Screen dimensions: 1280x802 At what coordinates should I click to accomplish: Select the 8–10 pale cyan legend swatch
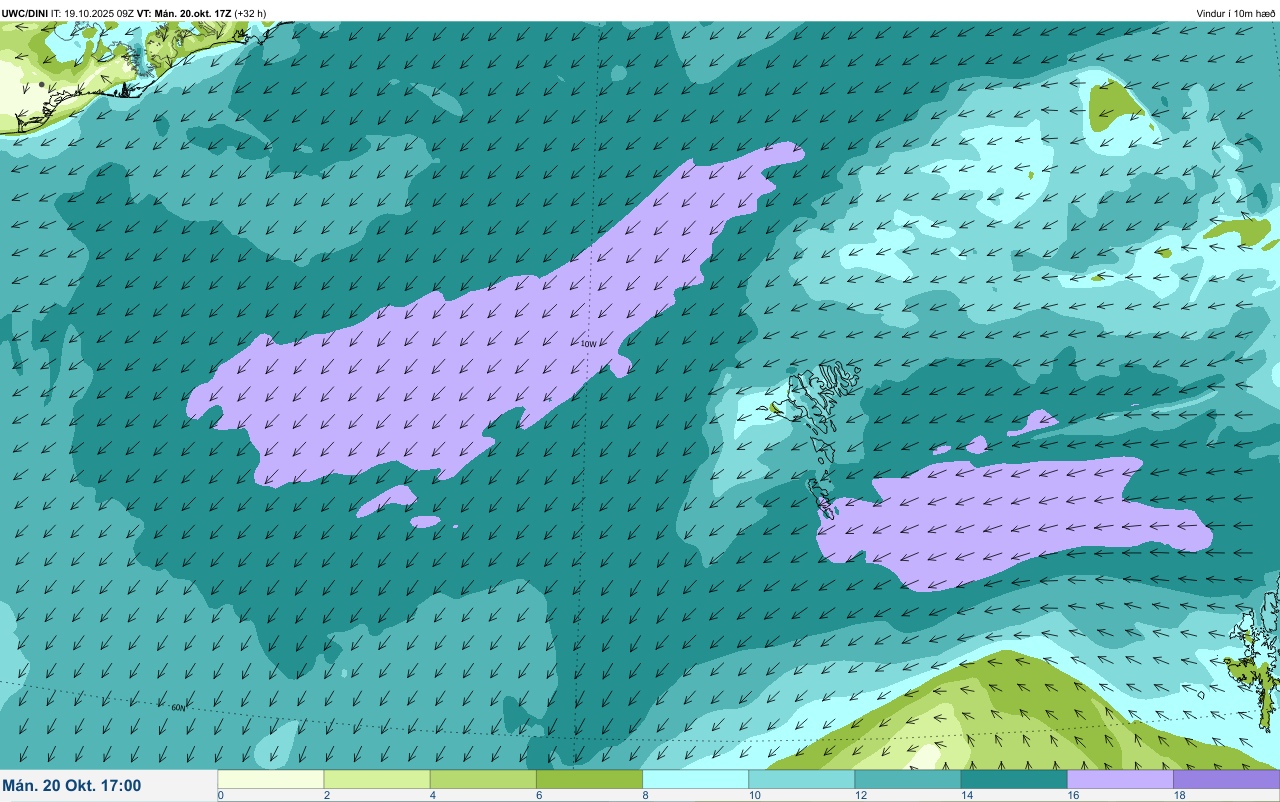tap(695, 779)
